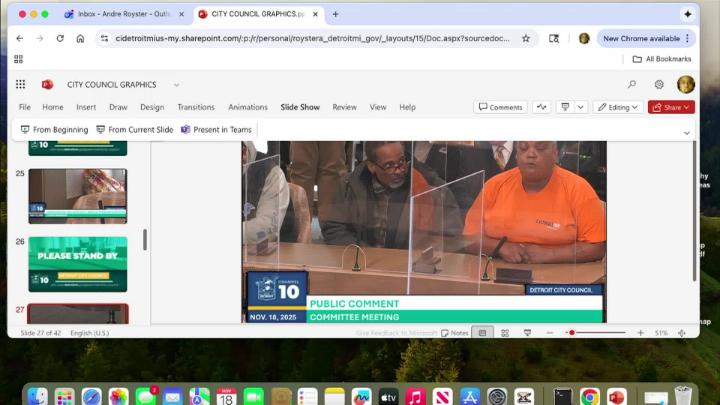Expand the ribbon display options chevron

click(687, 132)
